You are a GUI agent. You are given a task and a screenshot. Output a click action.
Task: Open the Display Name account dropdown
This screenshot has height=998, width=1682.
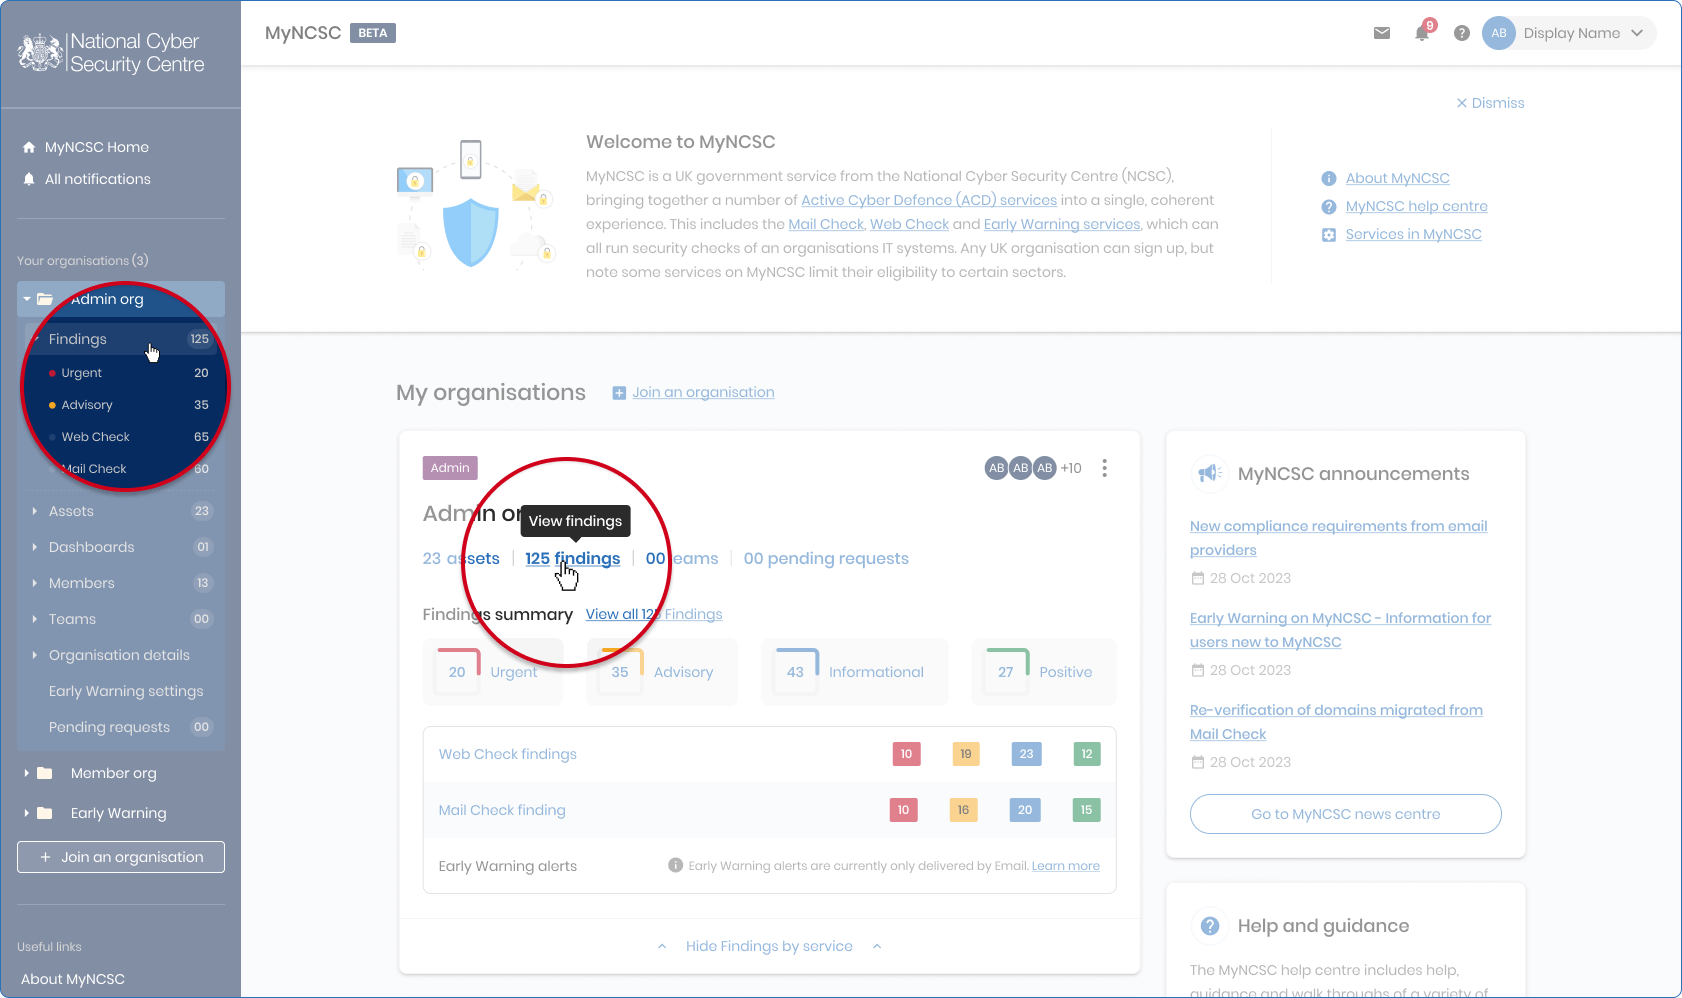(x=1570, y=33)
